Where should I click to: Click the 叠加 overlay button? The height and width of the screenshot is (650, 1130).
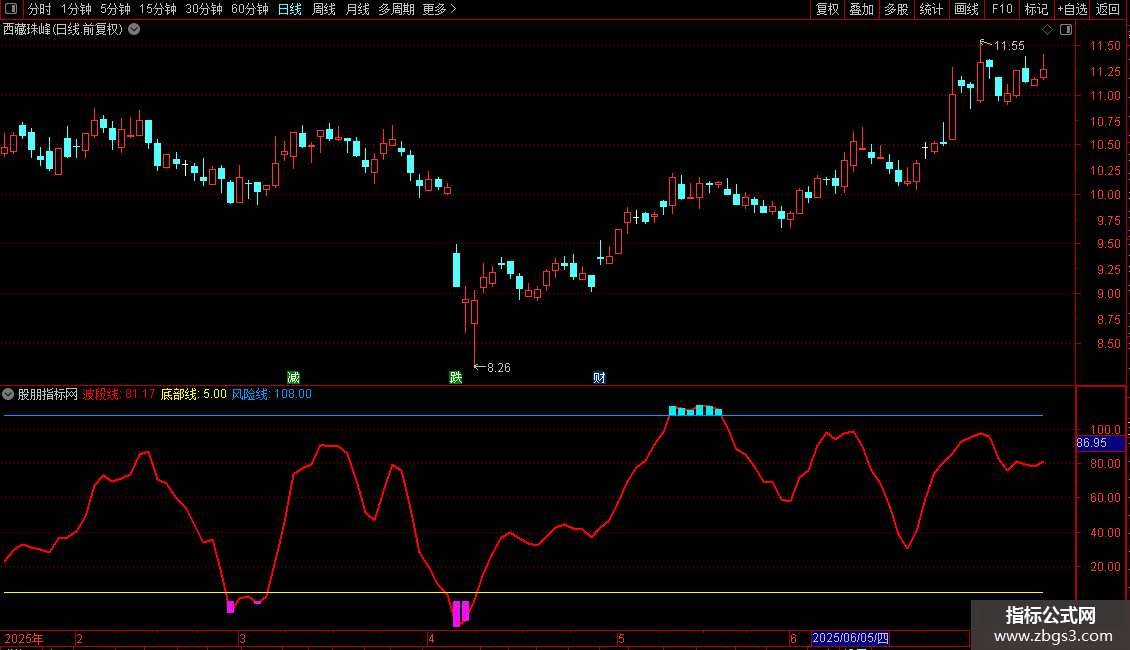(861, 9)
